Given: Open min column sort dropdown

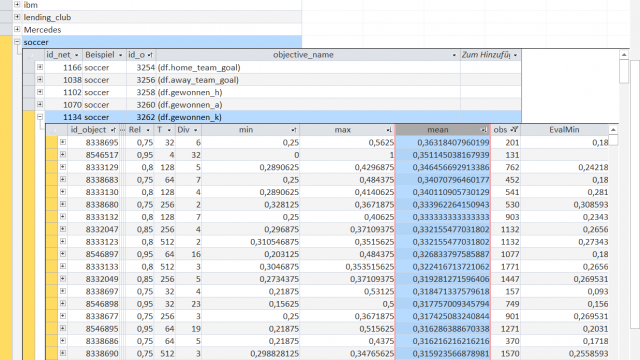Looking at the screenshot, I should click(294, 130).
